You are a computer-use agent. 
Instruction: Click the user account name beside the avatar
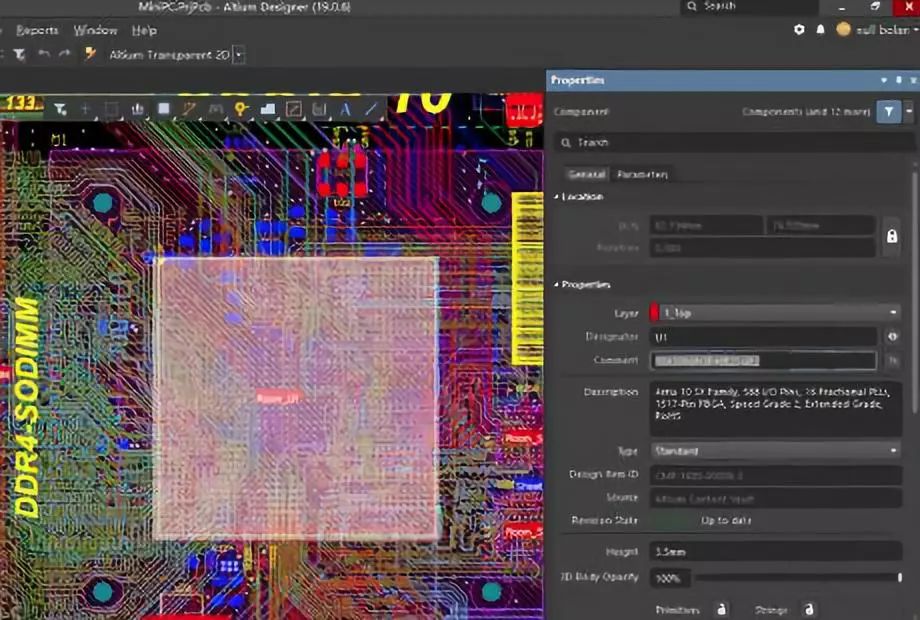coord(882,29)
